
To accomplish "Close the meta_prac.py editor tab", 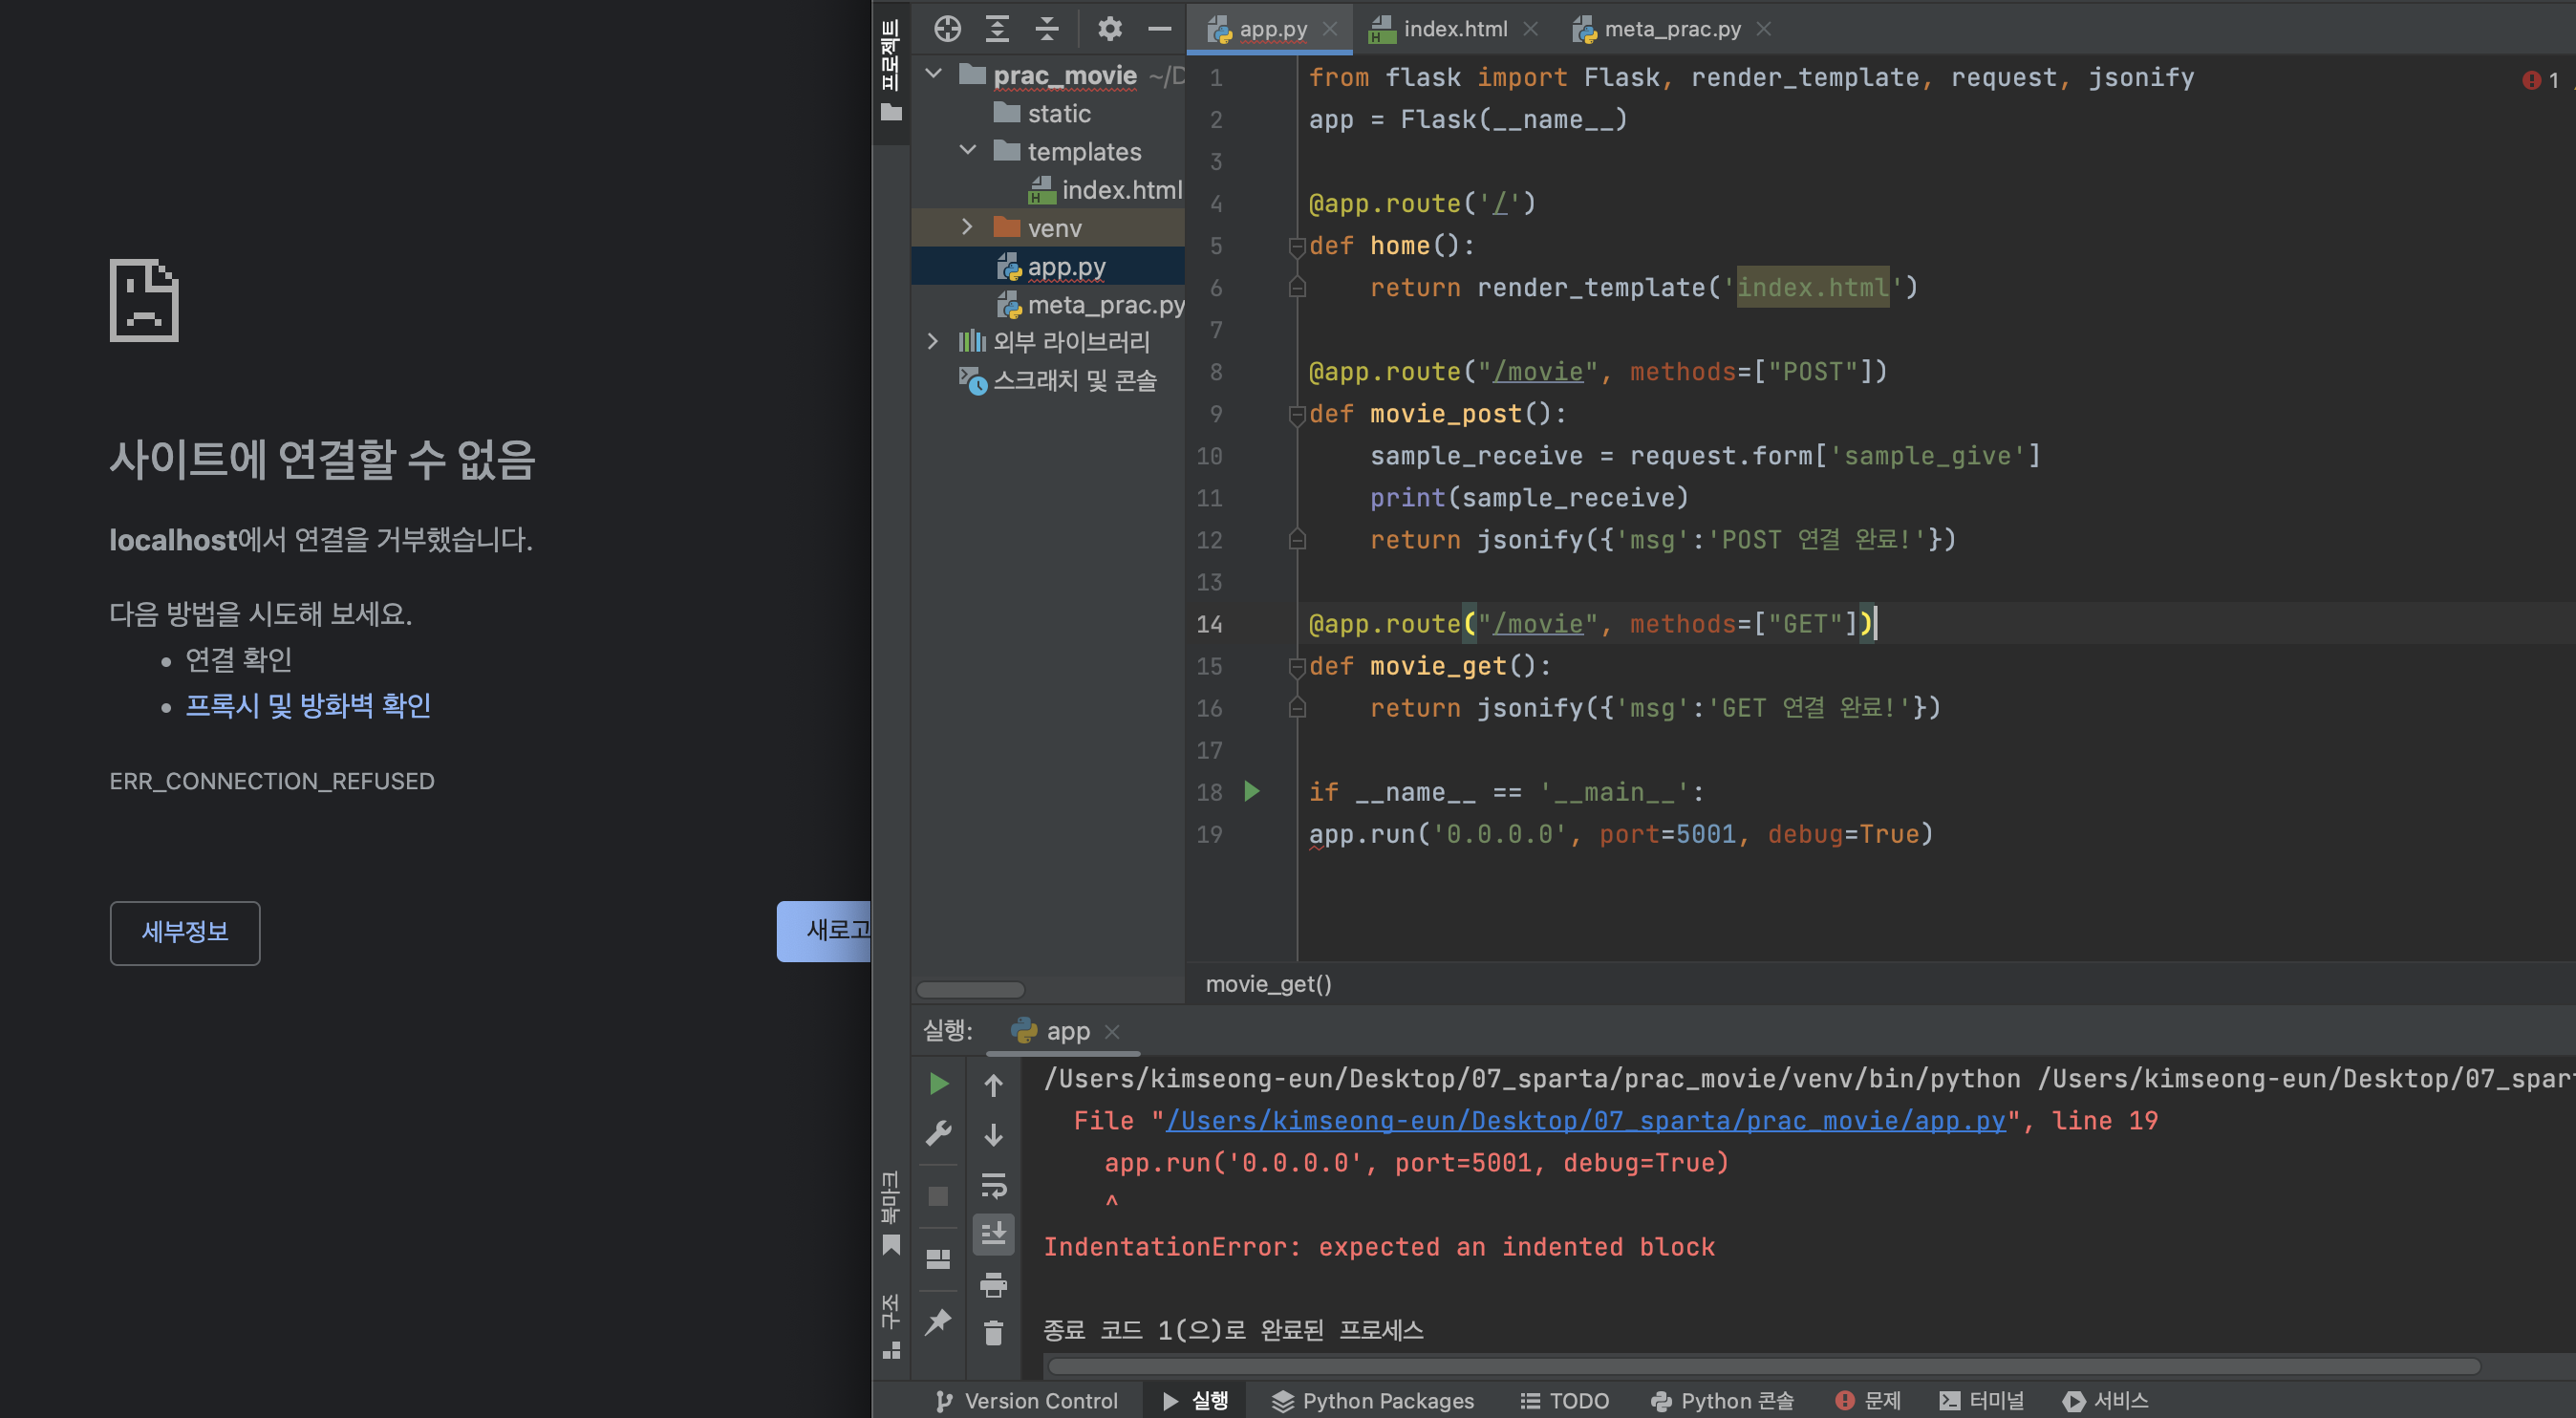I will click(1764, 29).
